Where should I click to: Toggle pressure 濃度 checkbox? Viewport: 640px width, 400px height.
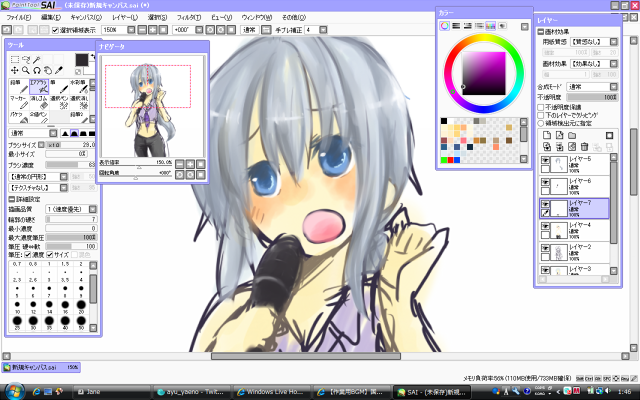tap(27, 255)
